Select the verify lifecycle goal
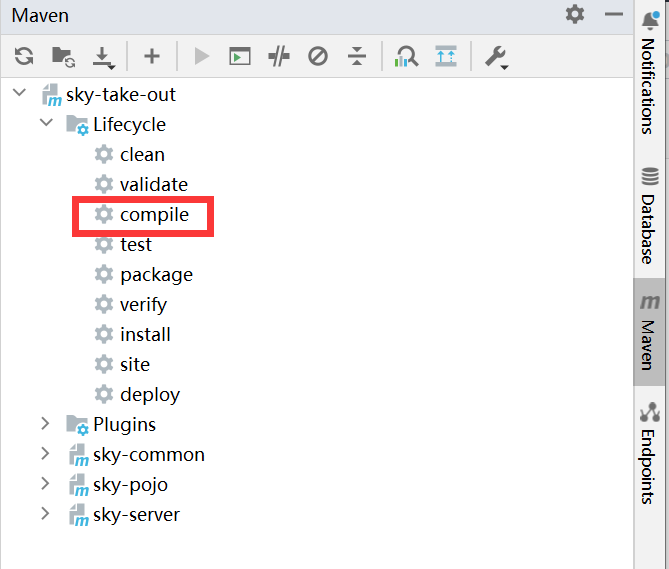669x569 pixels. pyautogui.click(x=131, y=305)
